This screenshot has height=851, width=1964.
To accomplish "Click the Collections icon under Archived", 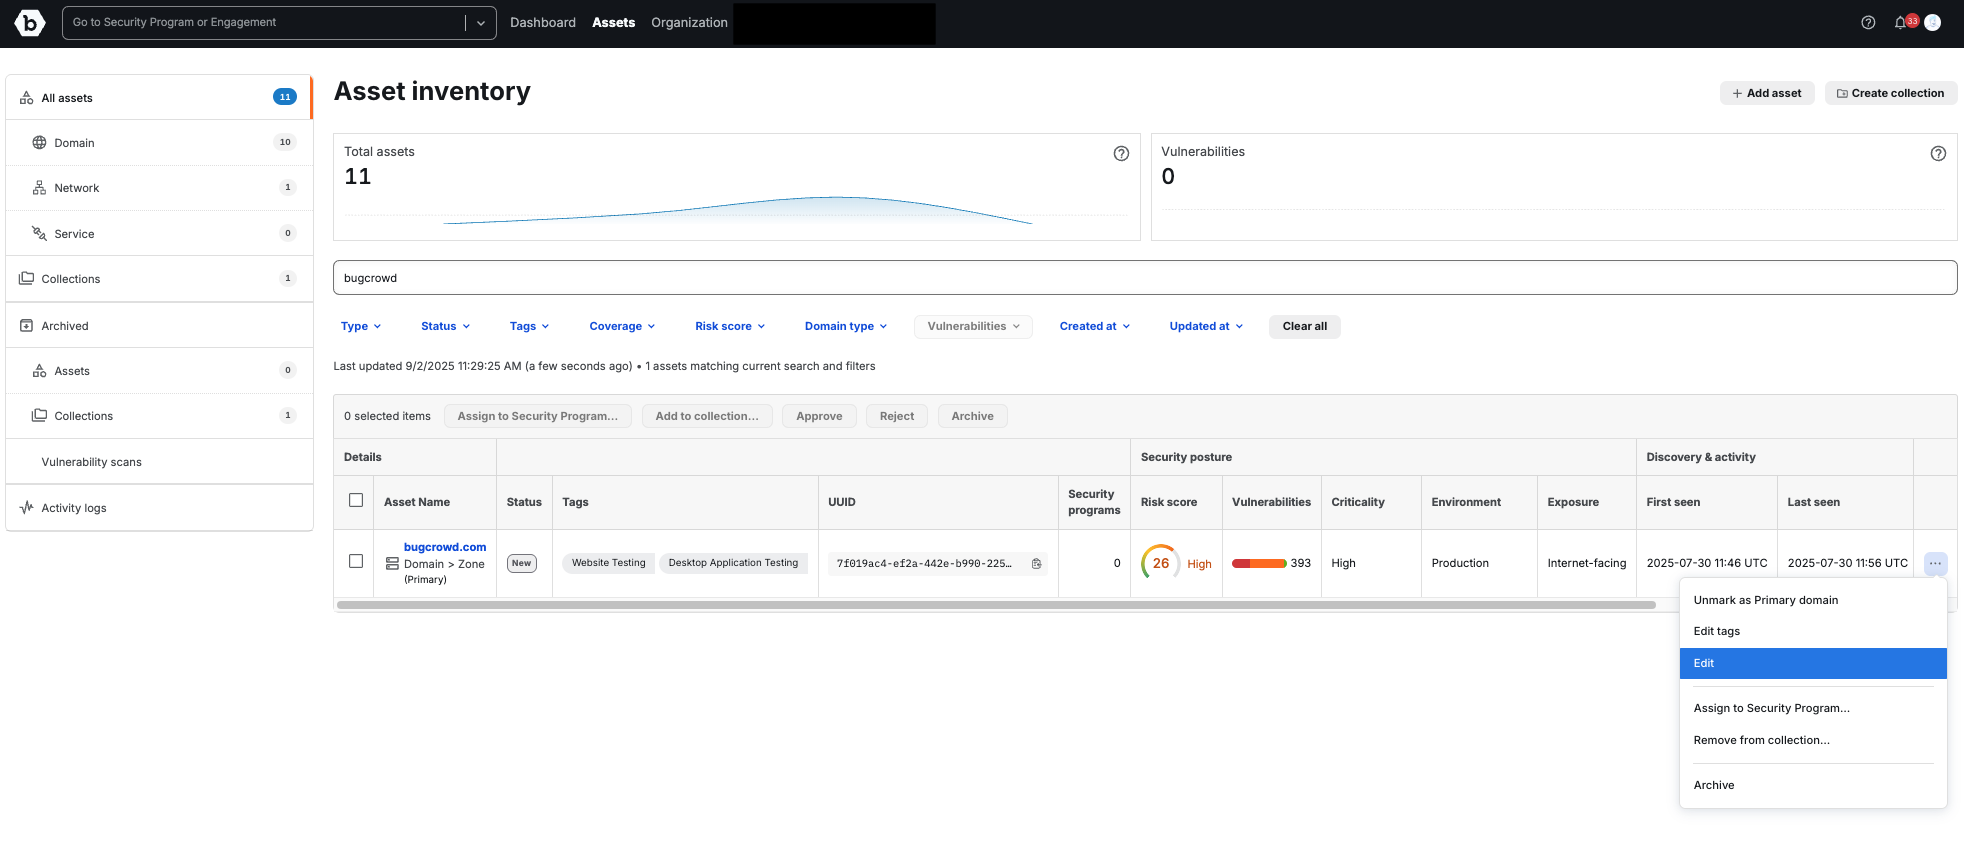I will [39, 416].
